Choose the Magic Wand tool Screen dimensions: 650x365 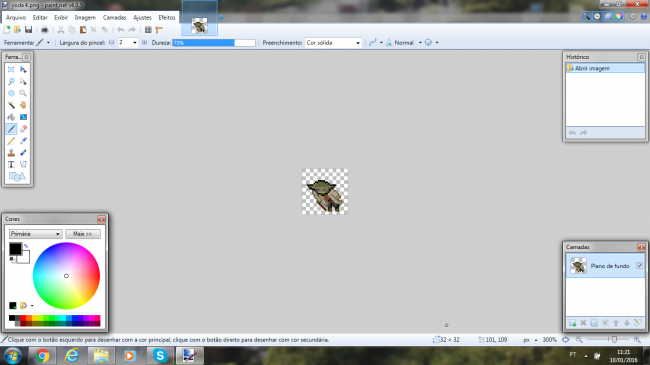(11, 105)
